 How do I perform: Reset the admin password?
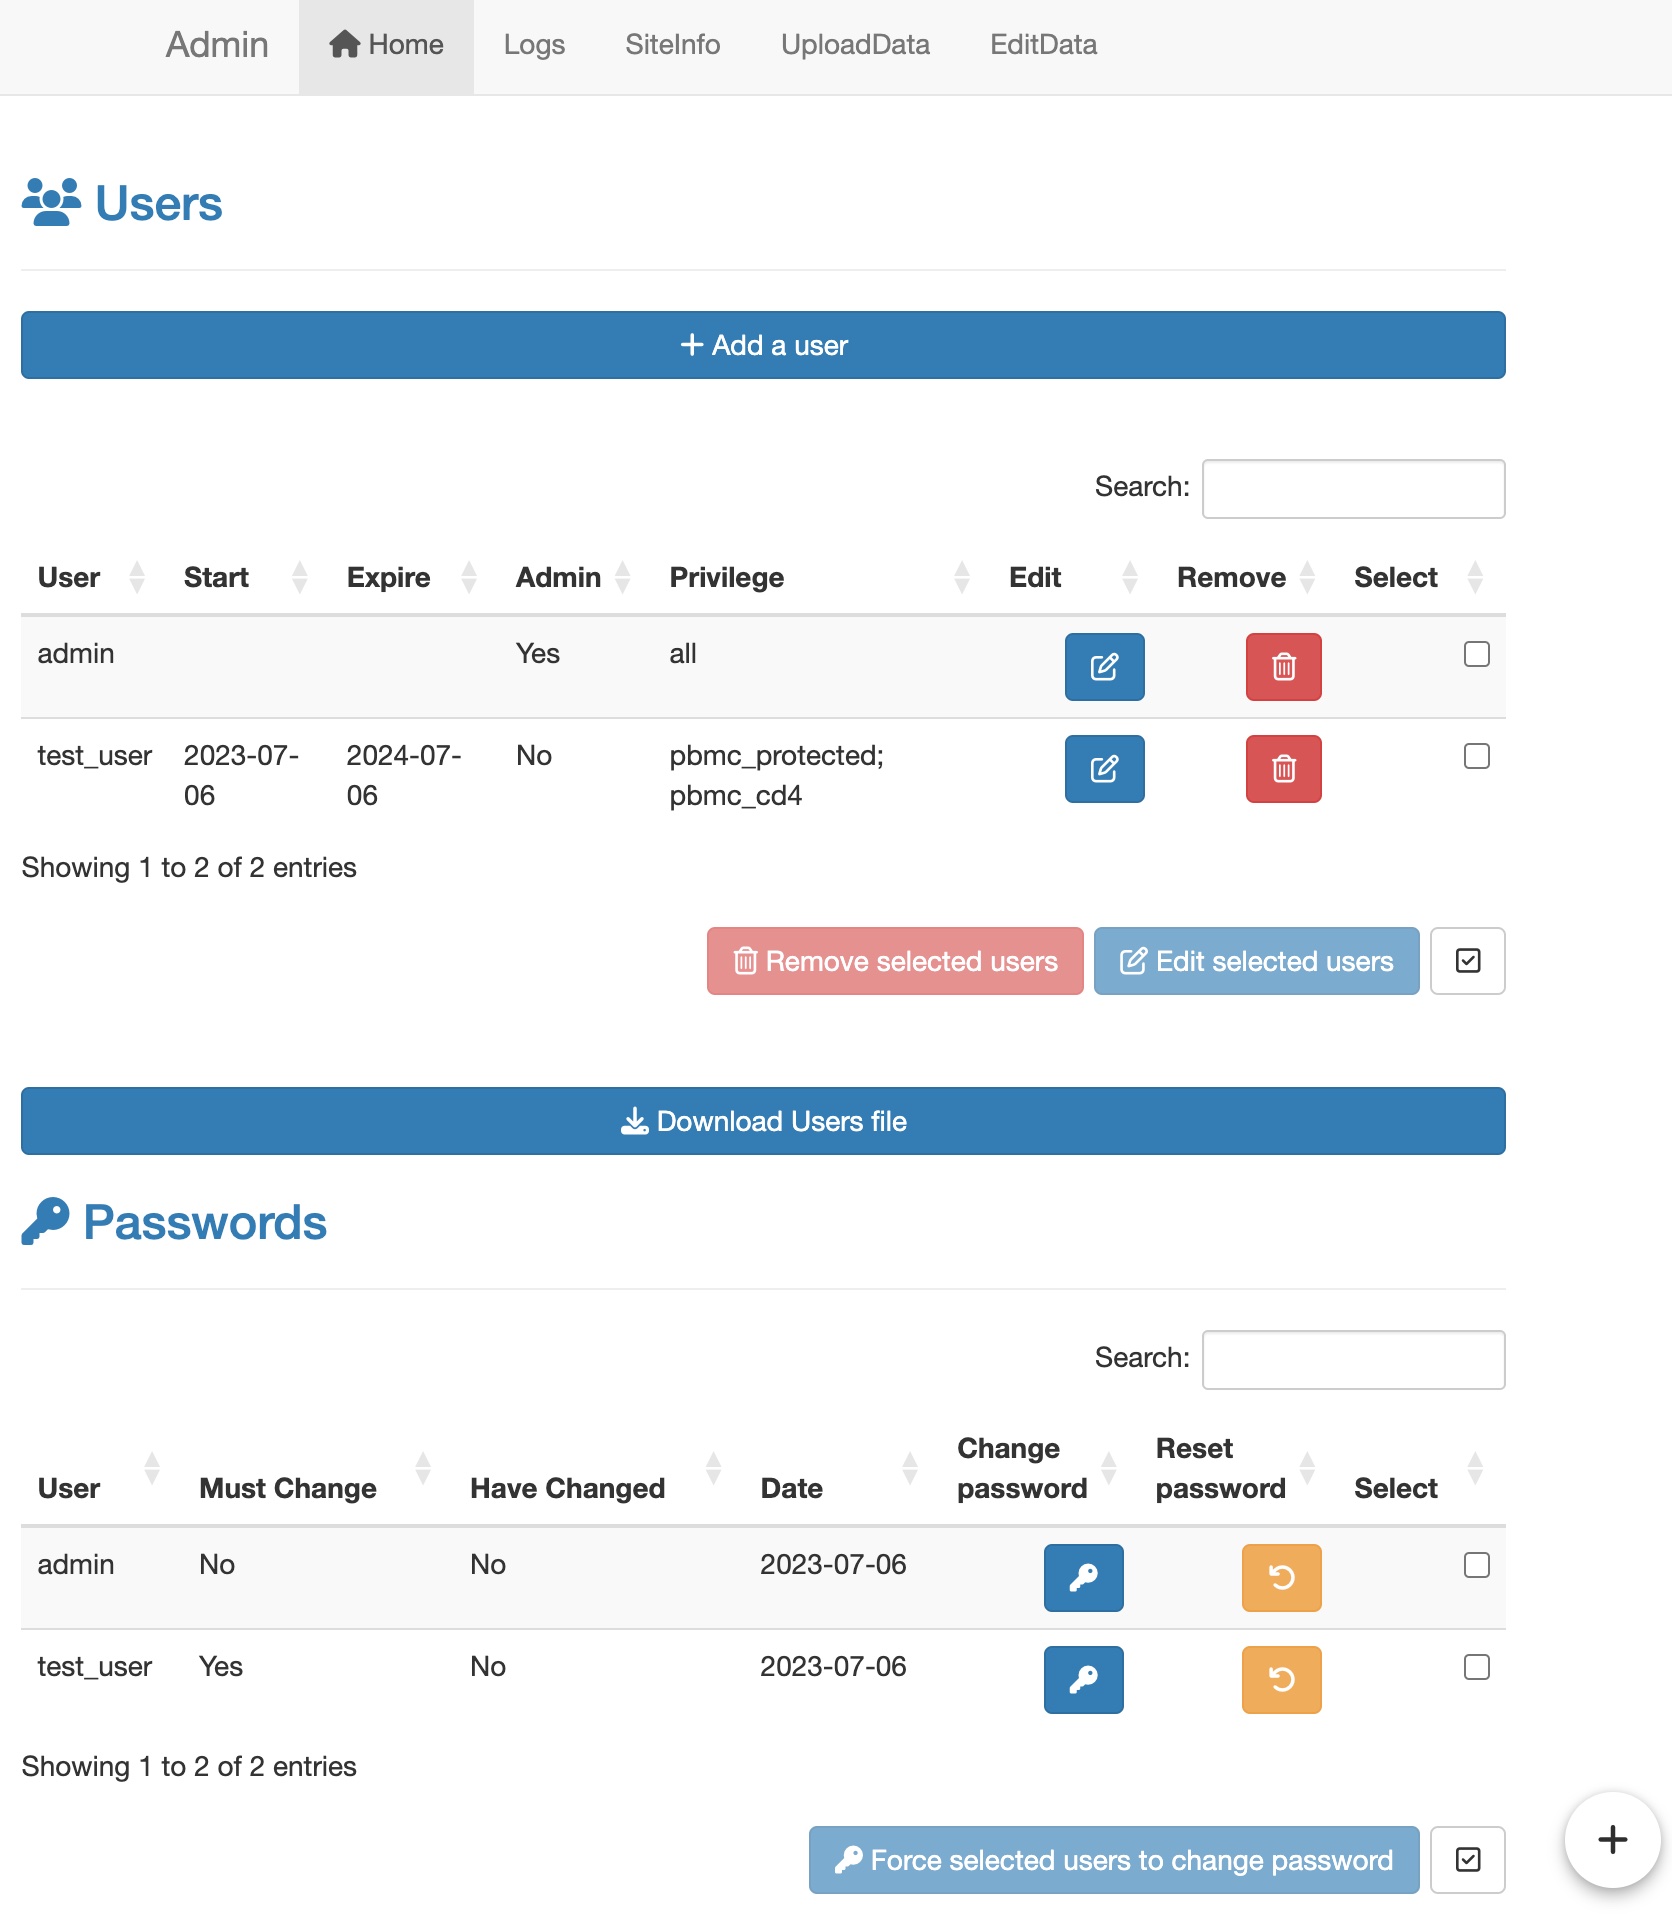(1281, 1578)
